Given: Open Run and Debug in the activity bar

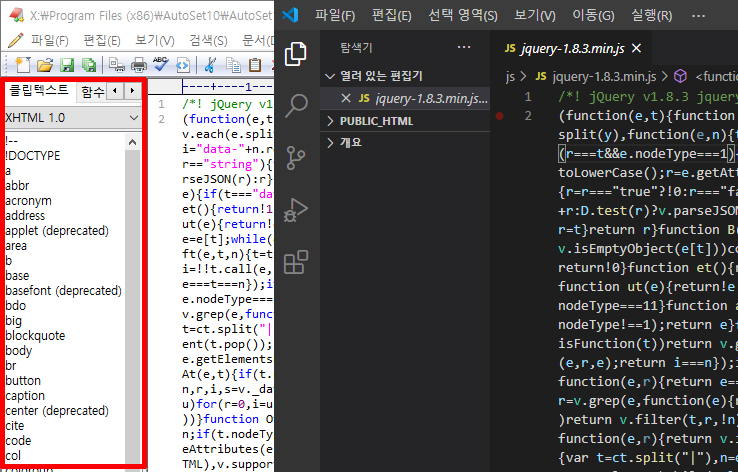Looking at the screenshot, I should tap(296, 210).
